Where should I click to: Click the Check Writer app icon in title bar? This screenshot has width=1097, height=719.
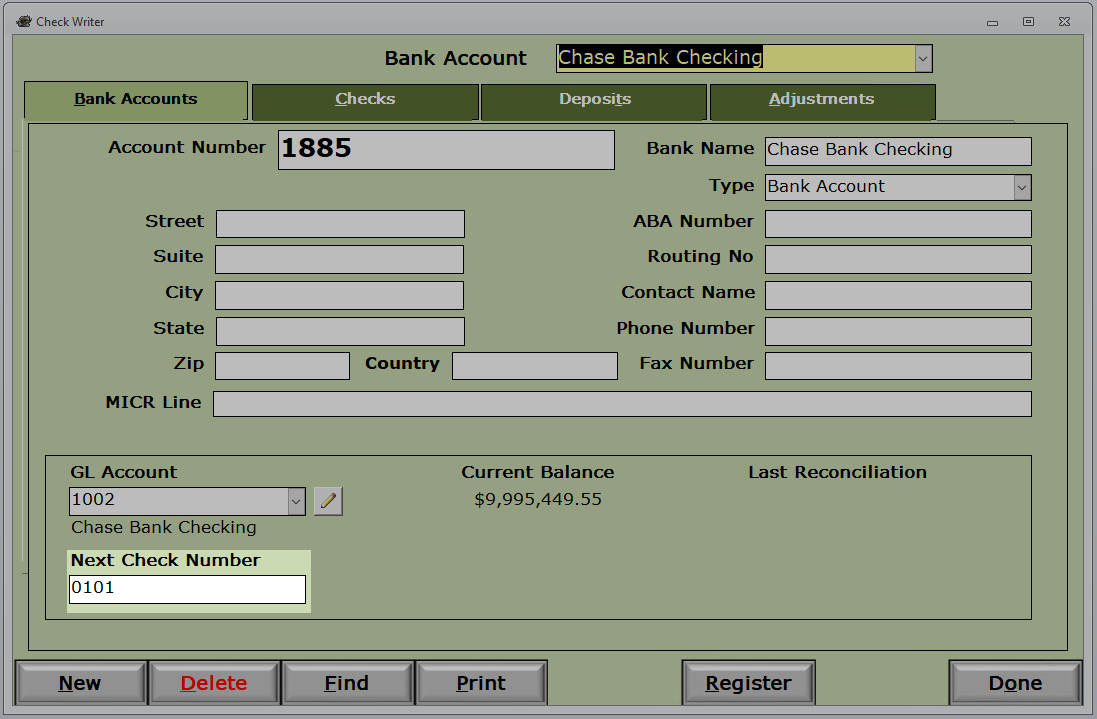click(24, 21)
